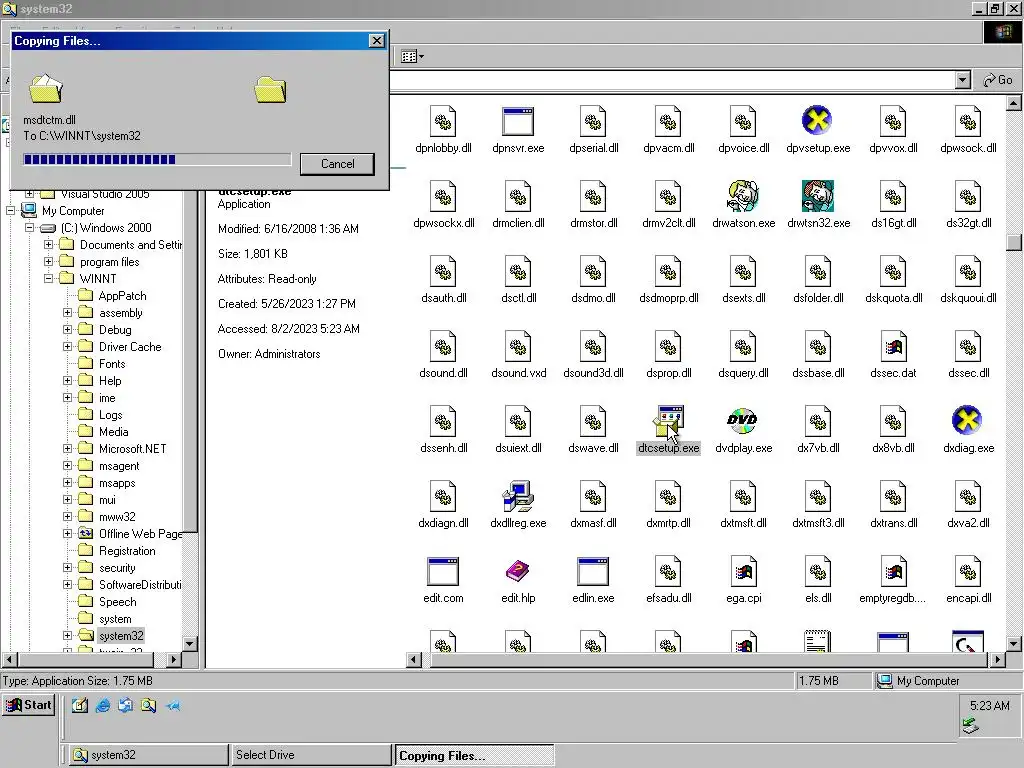Expand the Microsoft.NET folder node
The height and width of the screenshot is (768, 1024).
68,449
